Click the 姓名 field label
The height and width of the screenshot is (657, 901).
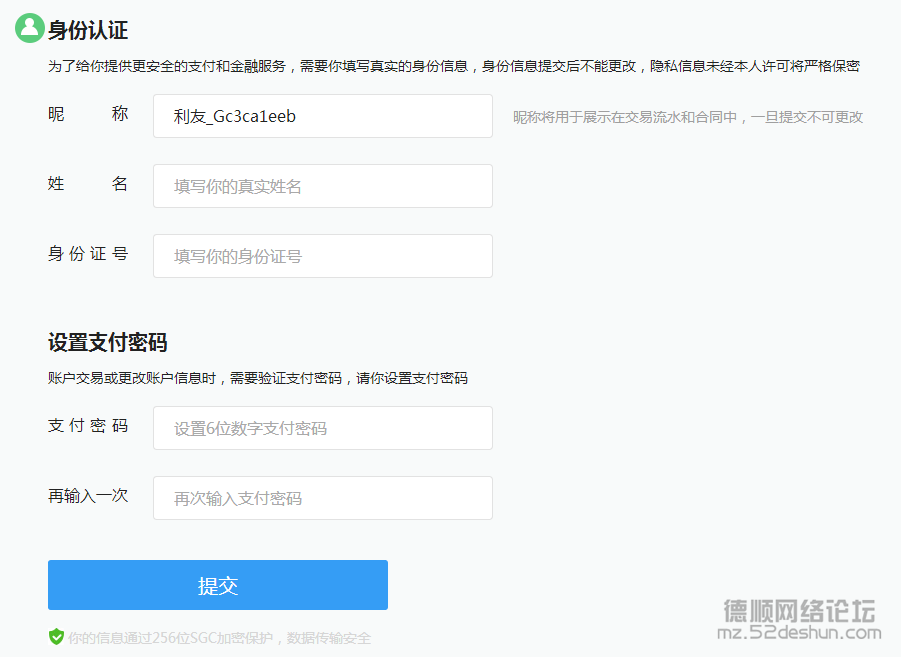tap(88, 185)
